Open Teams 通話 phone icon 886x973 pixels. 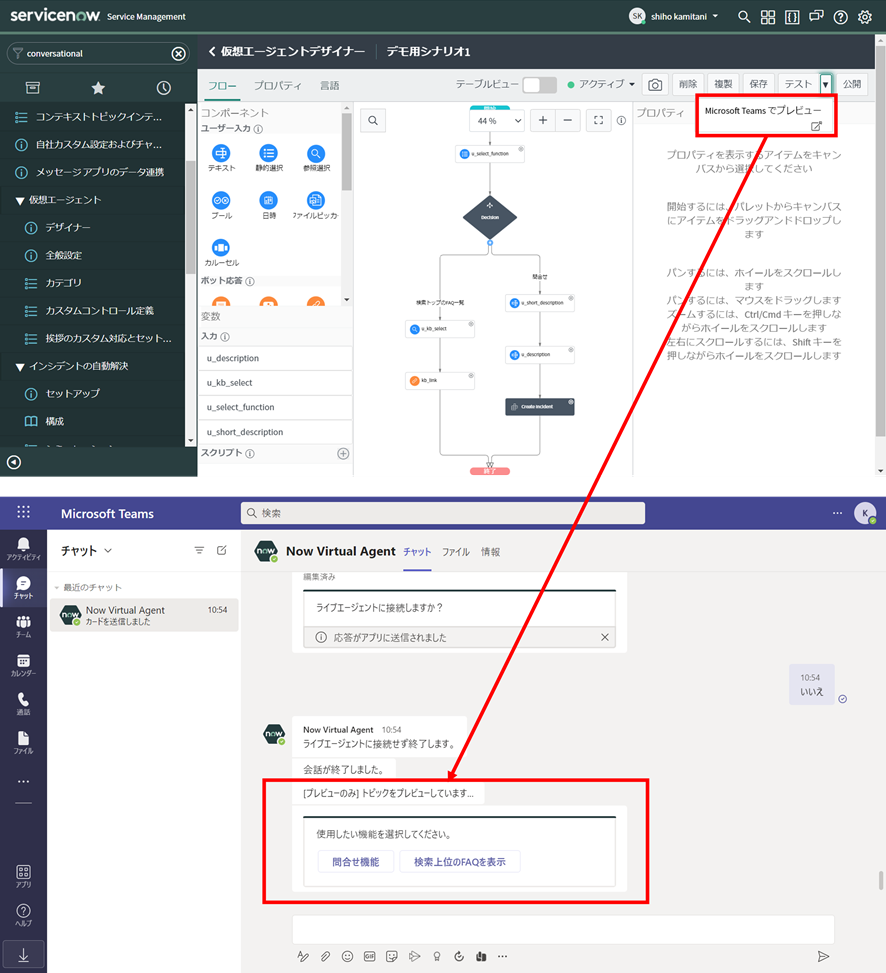(23, 704)
